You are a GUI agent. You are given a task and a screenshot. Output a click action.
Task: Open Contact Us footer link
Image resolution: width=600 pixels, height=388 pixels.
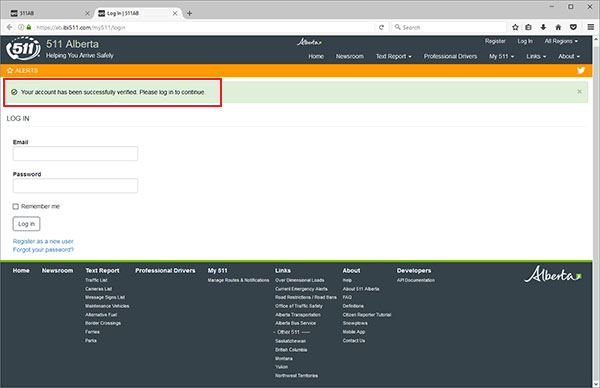click(354, 341)
